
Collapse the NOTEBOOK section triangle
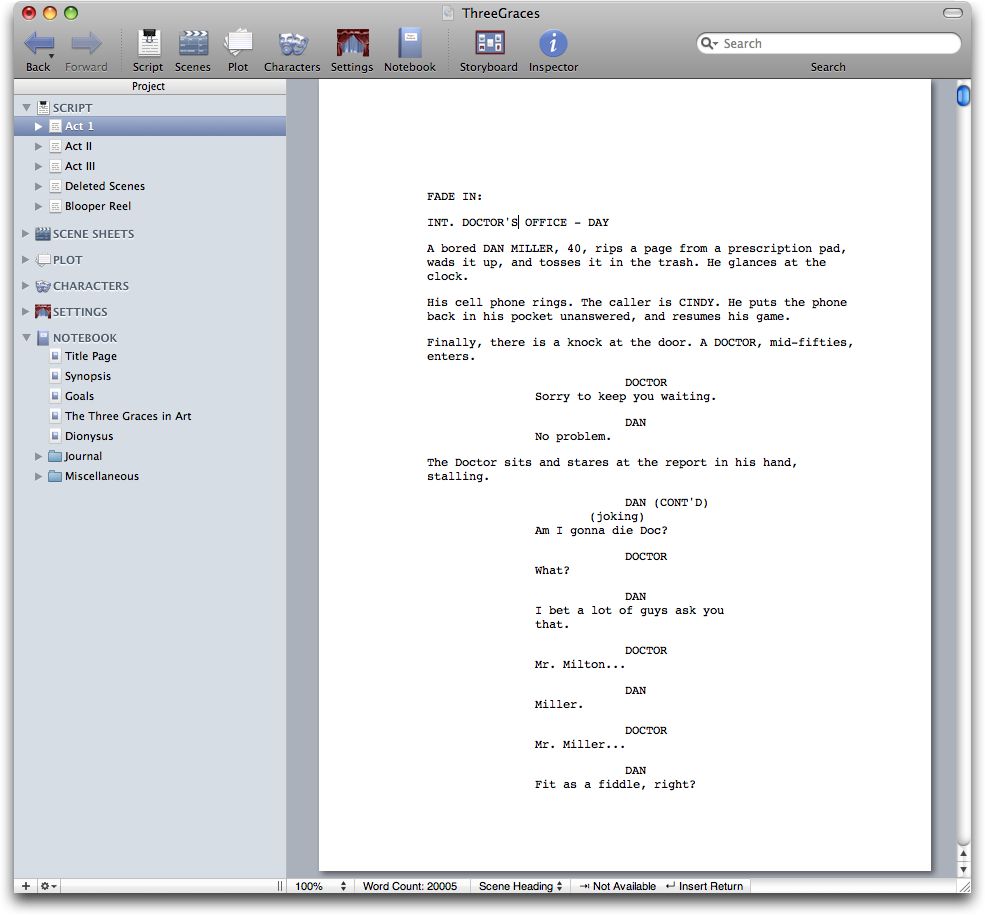pyautogui.click(x=26, y=337)
